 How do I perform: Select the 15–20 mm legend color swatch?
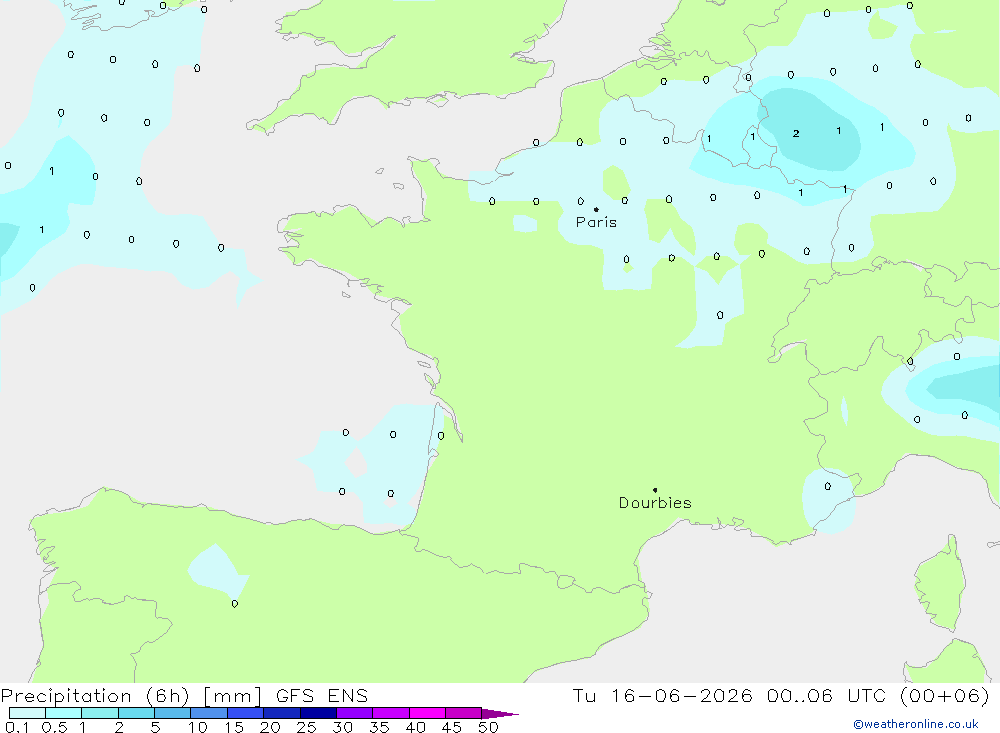(245, 713)
